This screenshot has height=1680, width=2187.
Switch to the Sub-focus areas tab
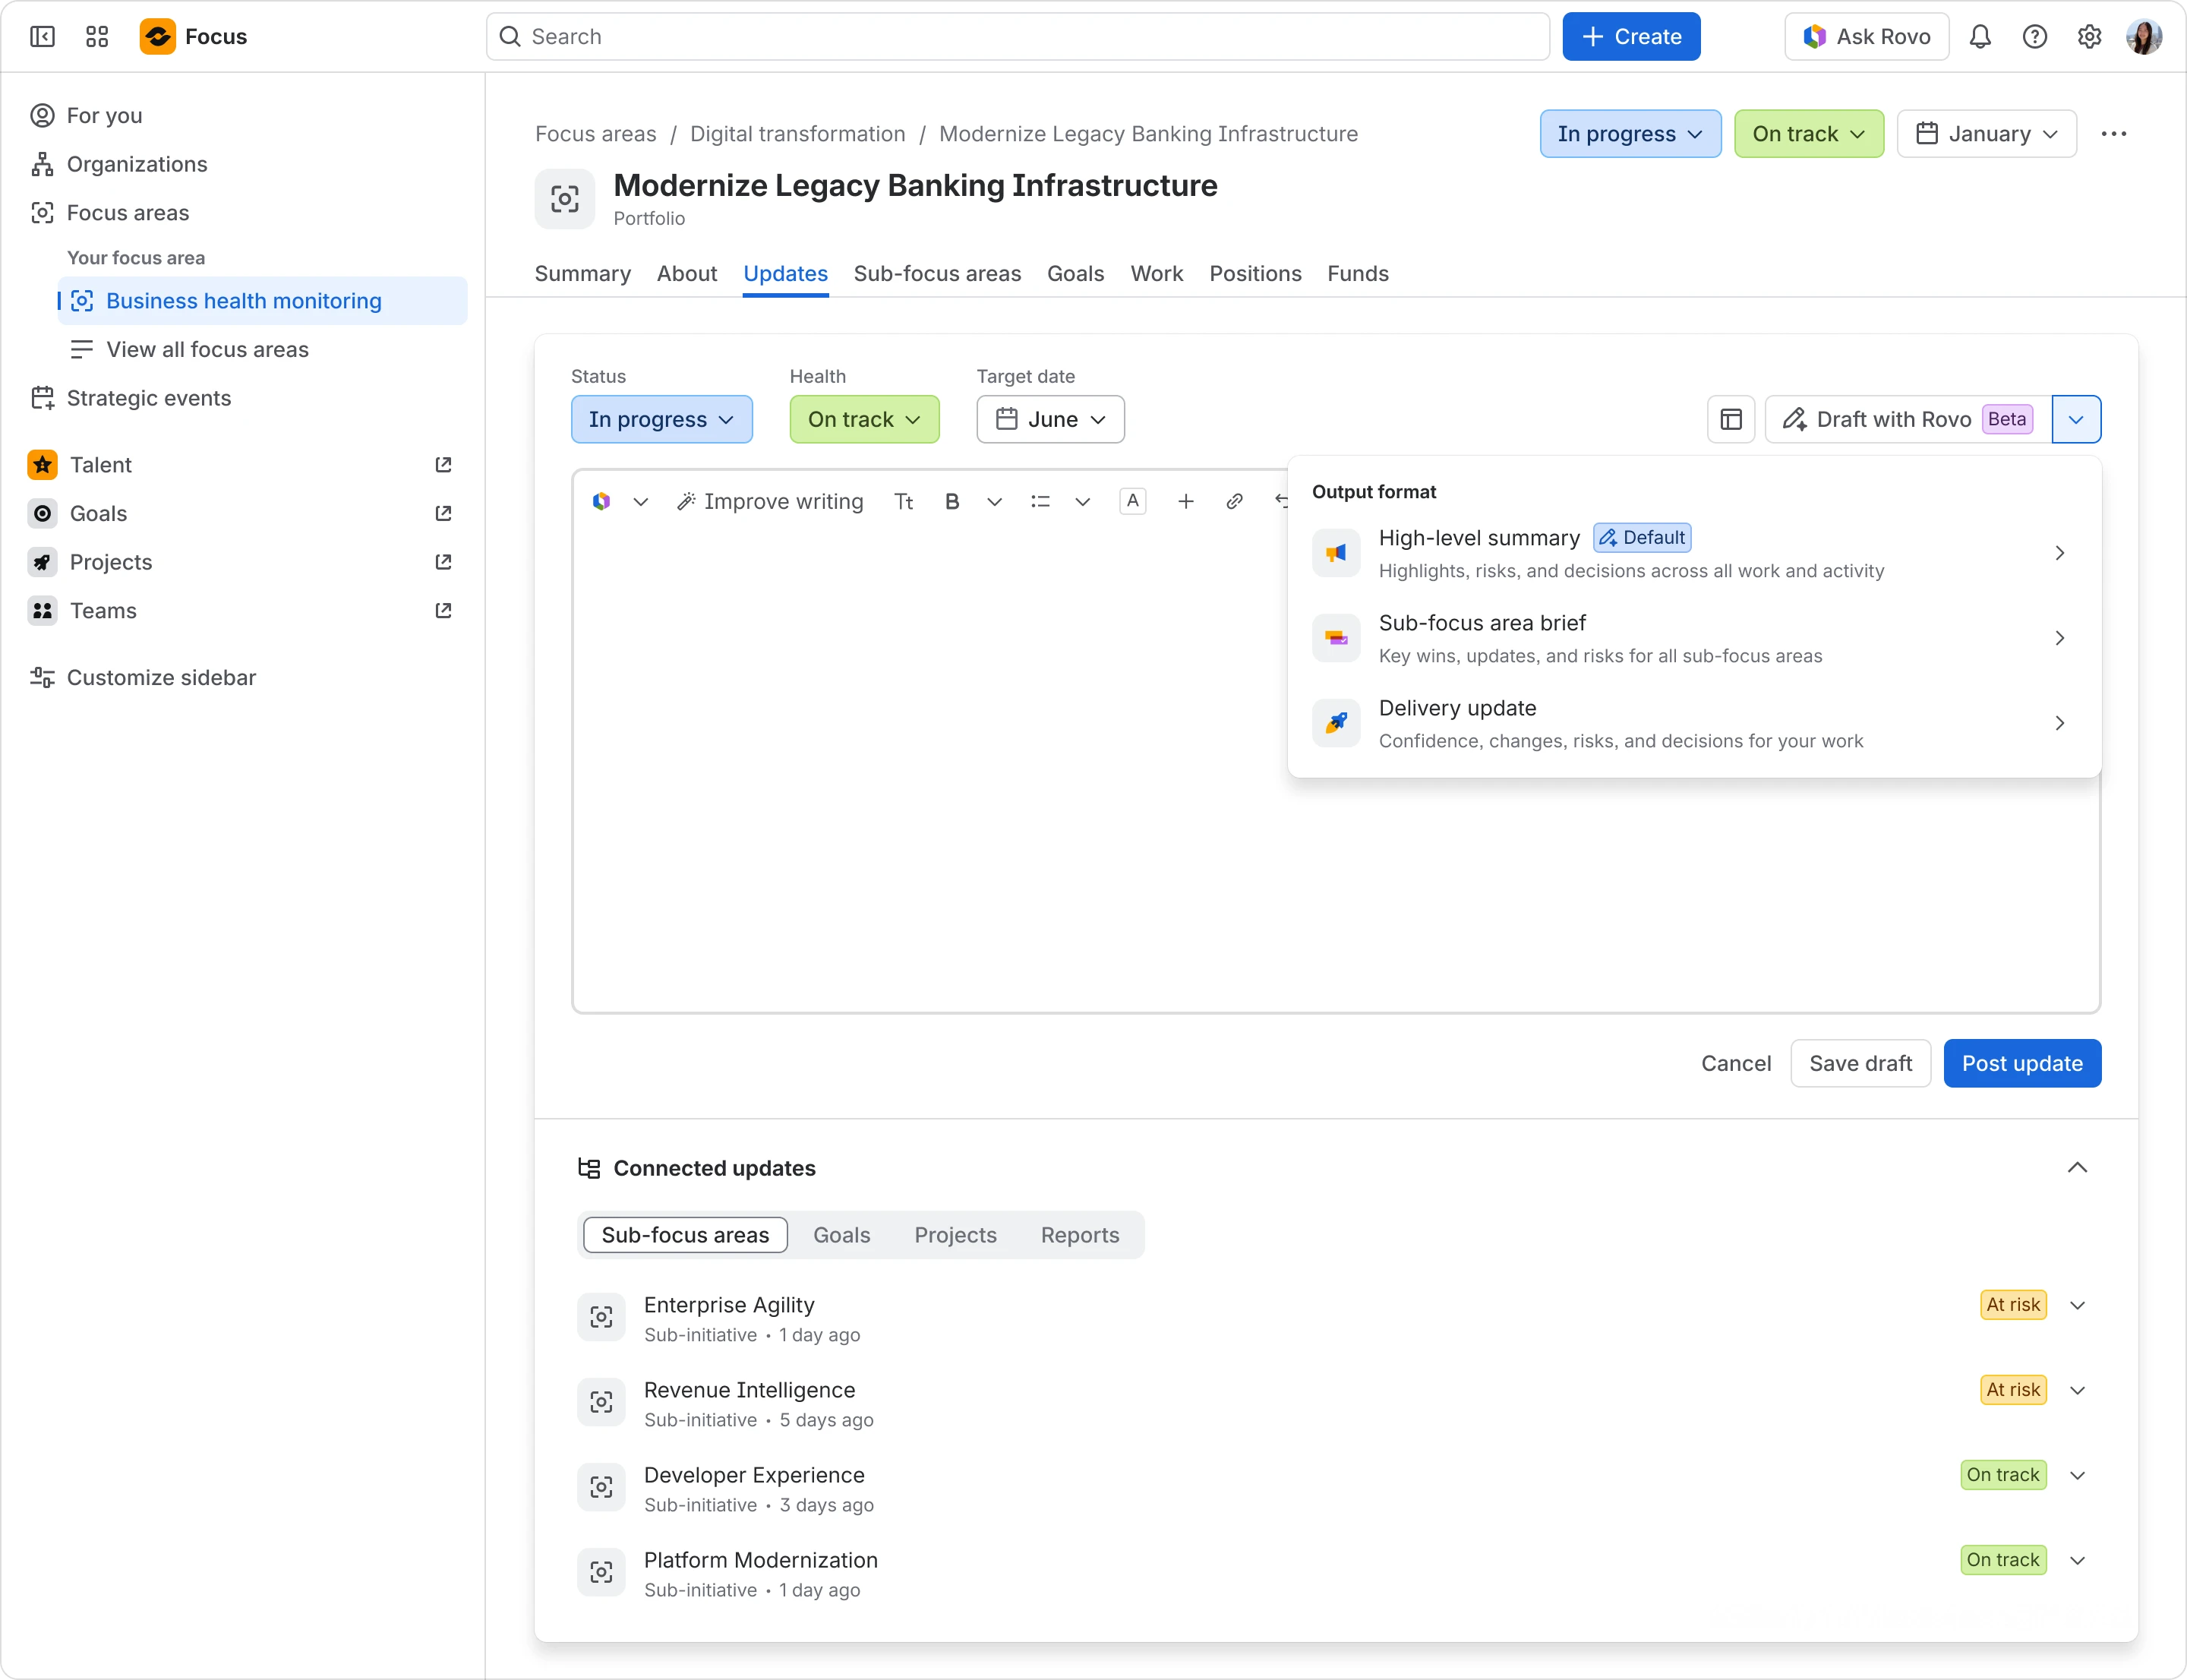point(937,274)
